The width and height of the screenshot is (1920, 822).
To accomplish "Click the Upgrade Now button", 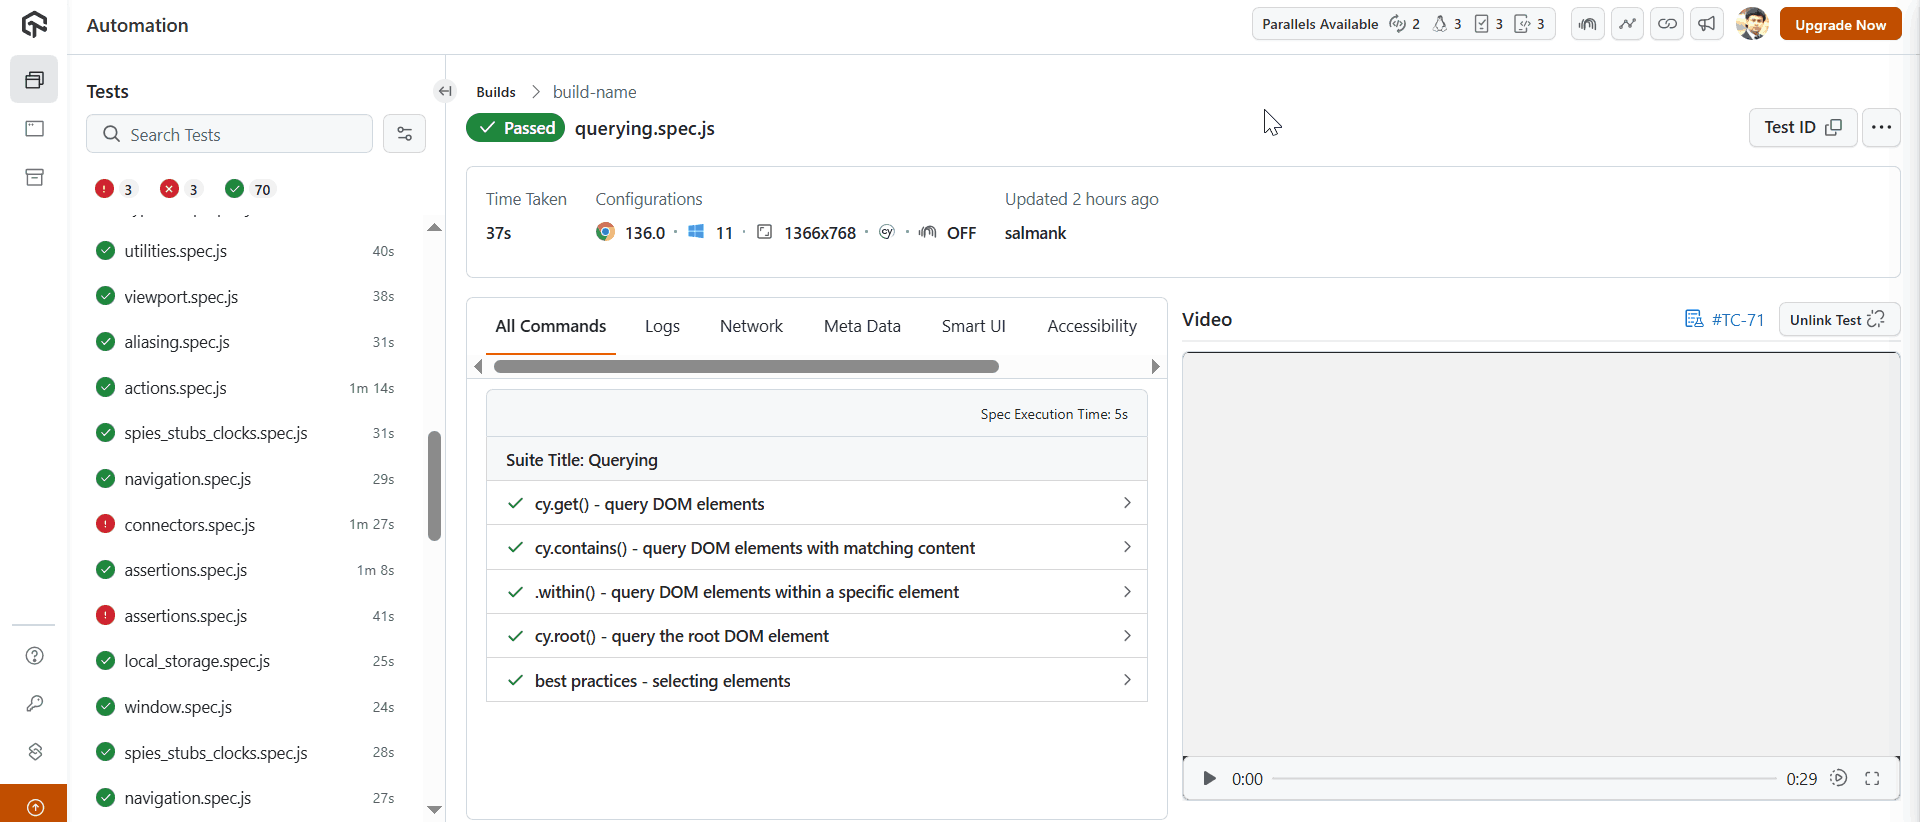I will (x=1840, y=25).
